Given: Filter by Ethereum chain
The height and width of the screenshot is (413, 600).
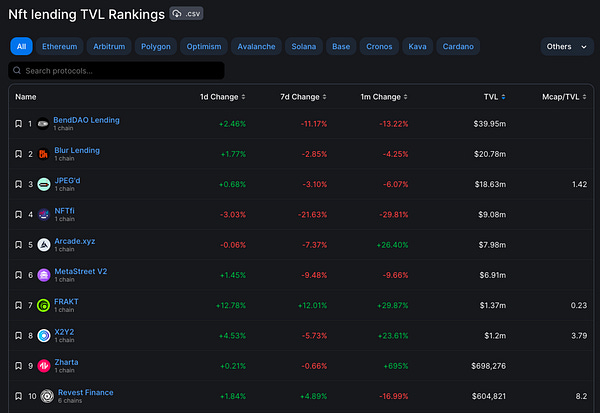Looking at the screenshot, I should [x=60, y=46].
